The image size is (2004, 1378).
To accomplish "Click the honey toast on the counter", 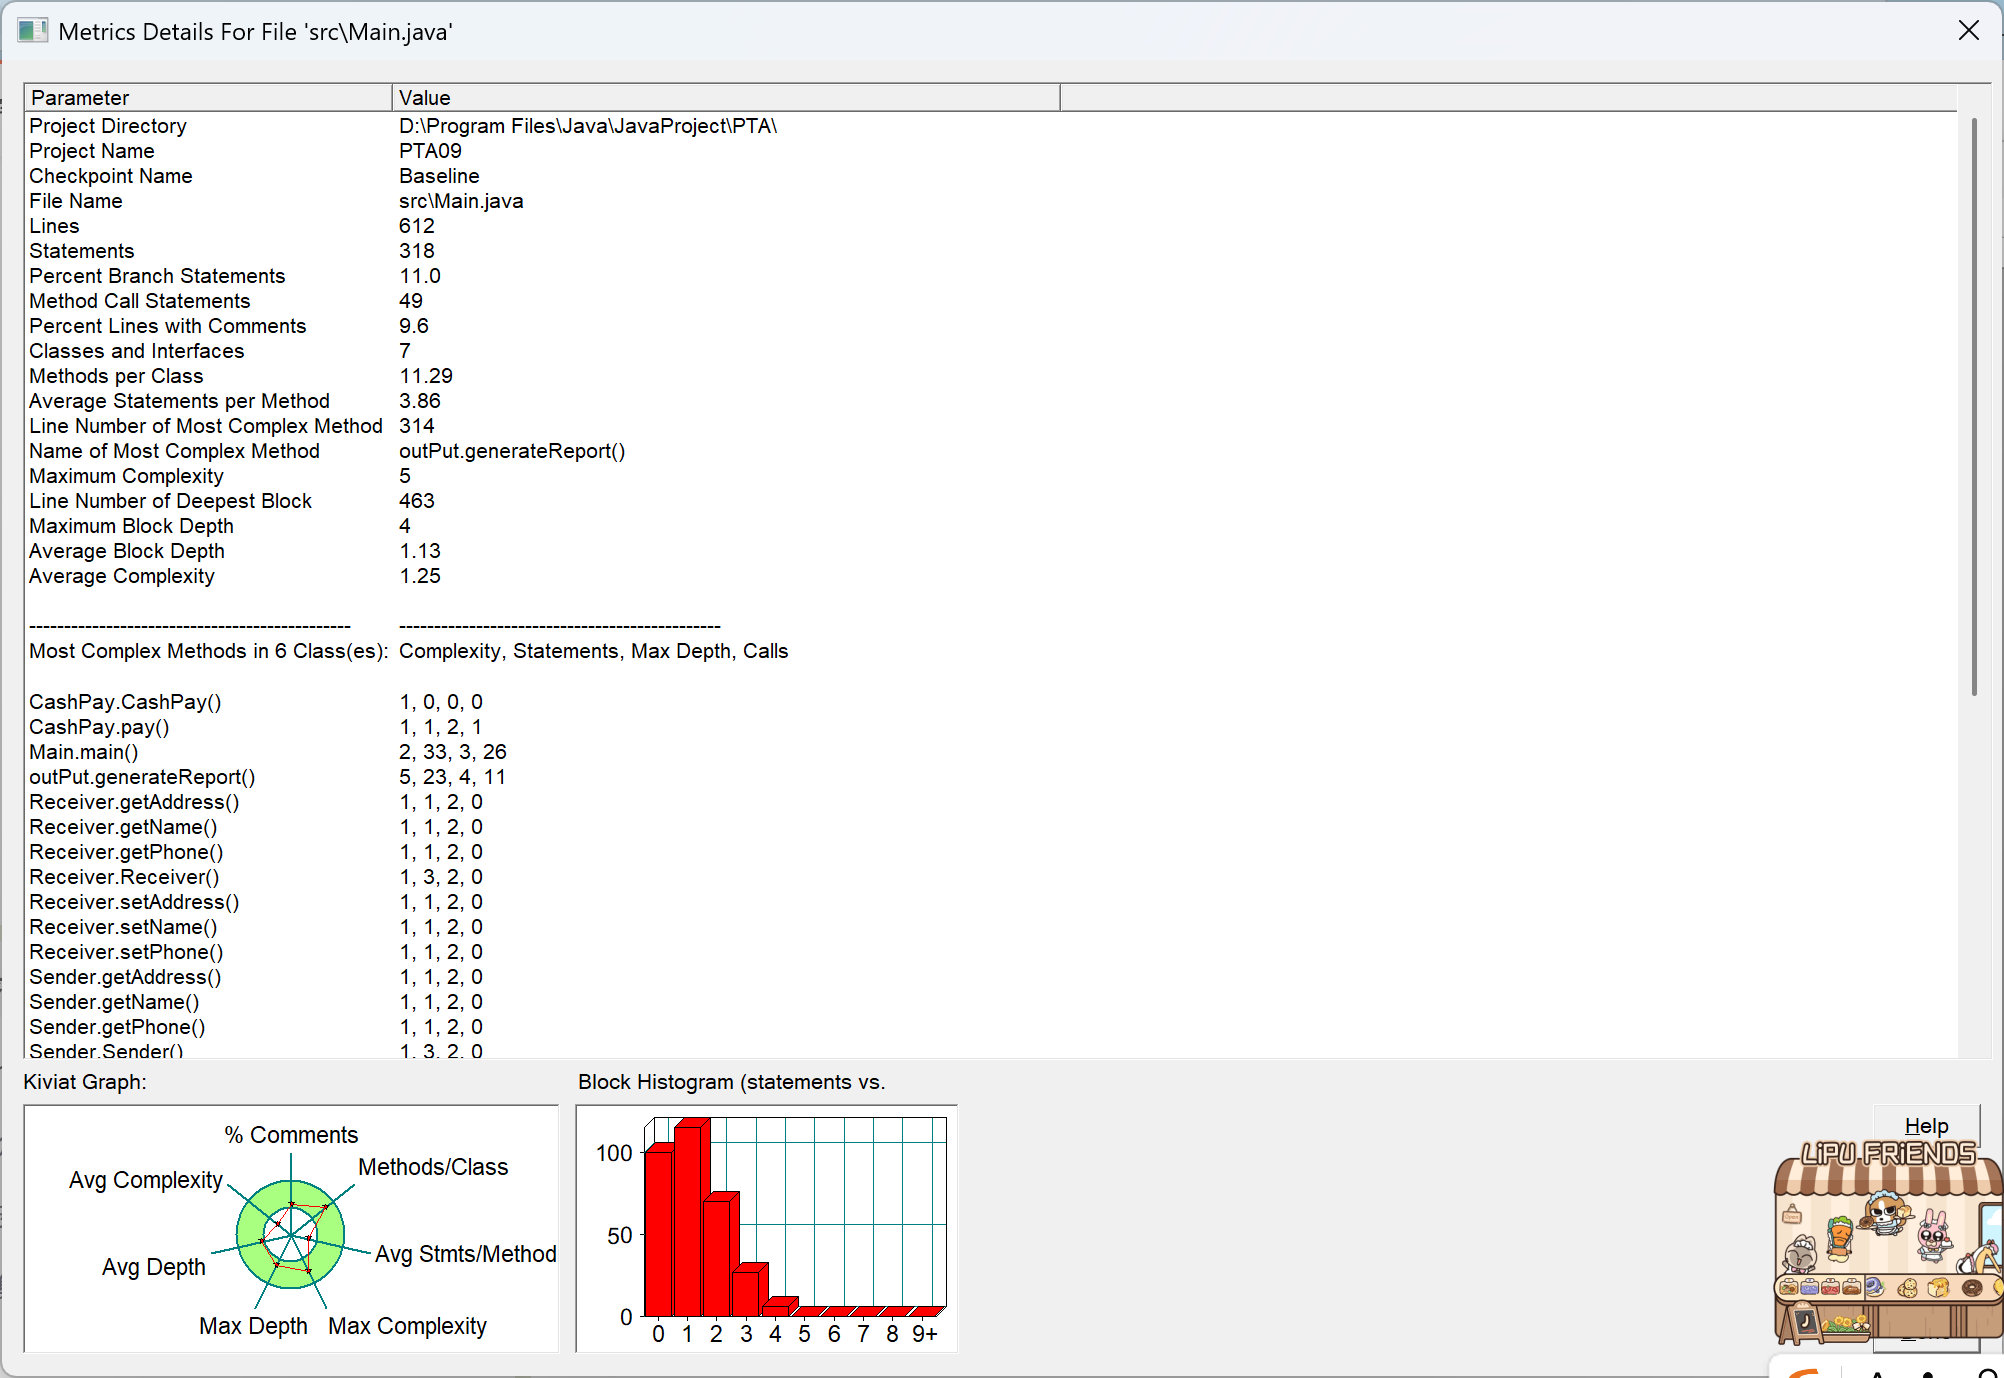I will pyautogui.click(x=1939, y=1287).
